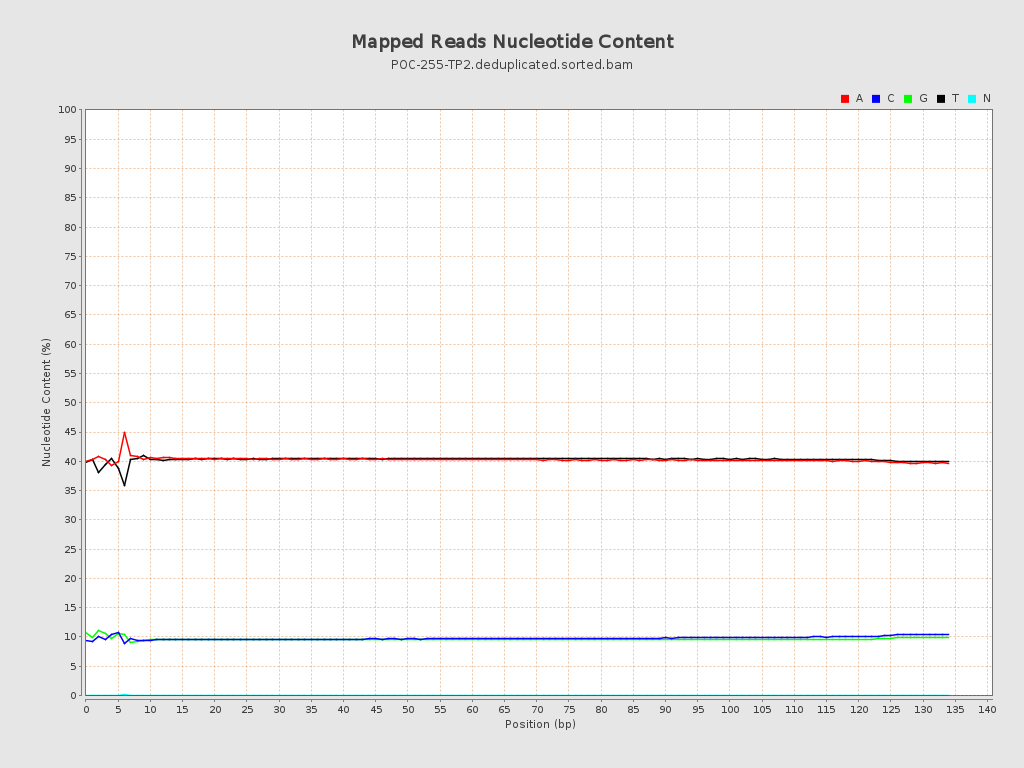Click the y-axis tick label 25

(71, 549)
